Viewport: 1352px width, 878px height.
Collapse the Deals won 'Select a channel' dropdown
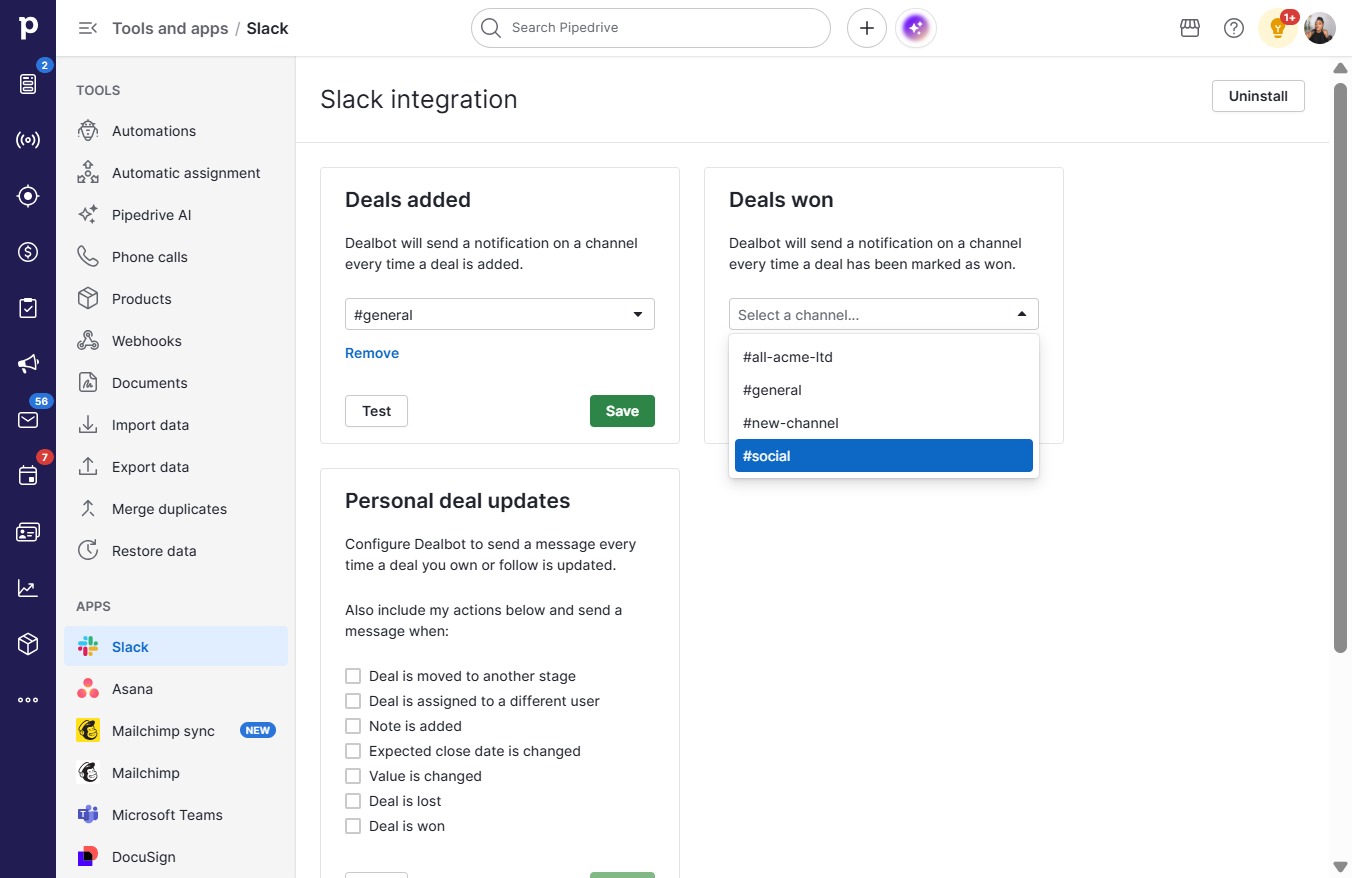tap(884, 314)
